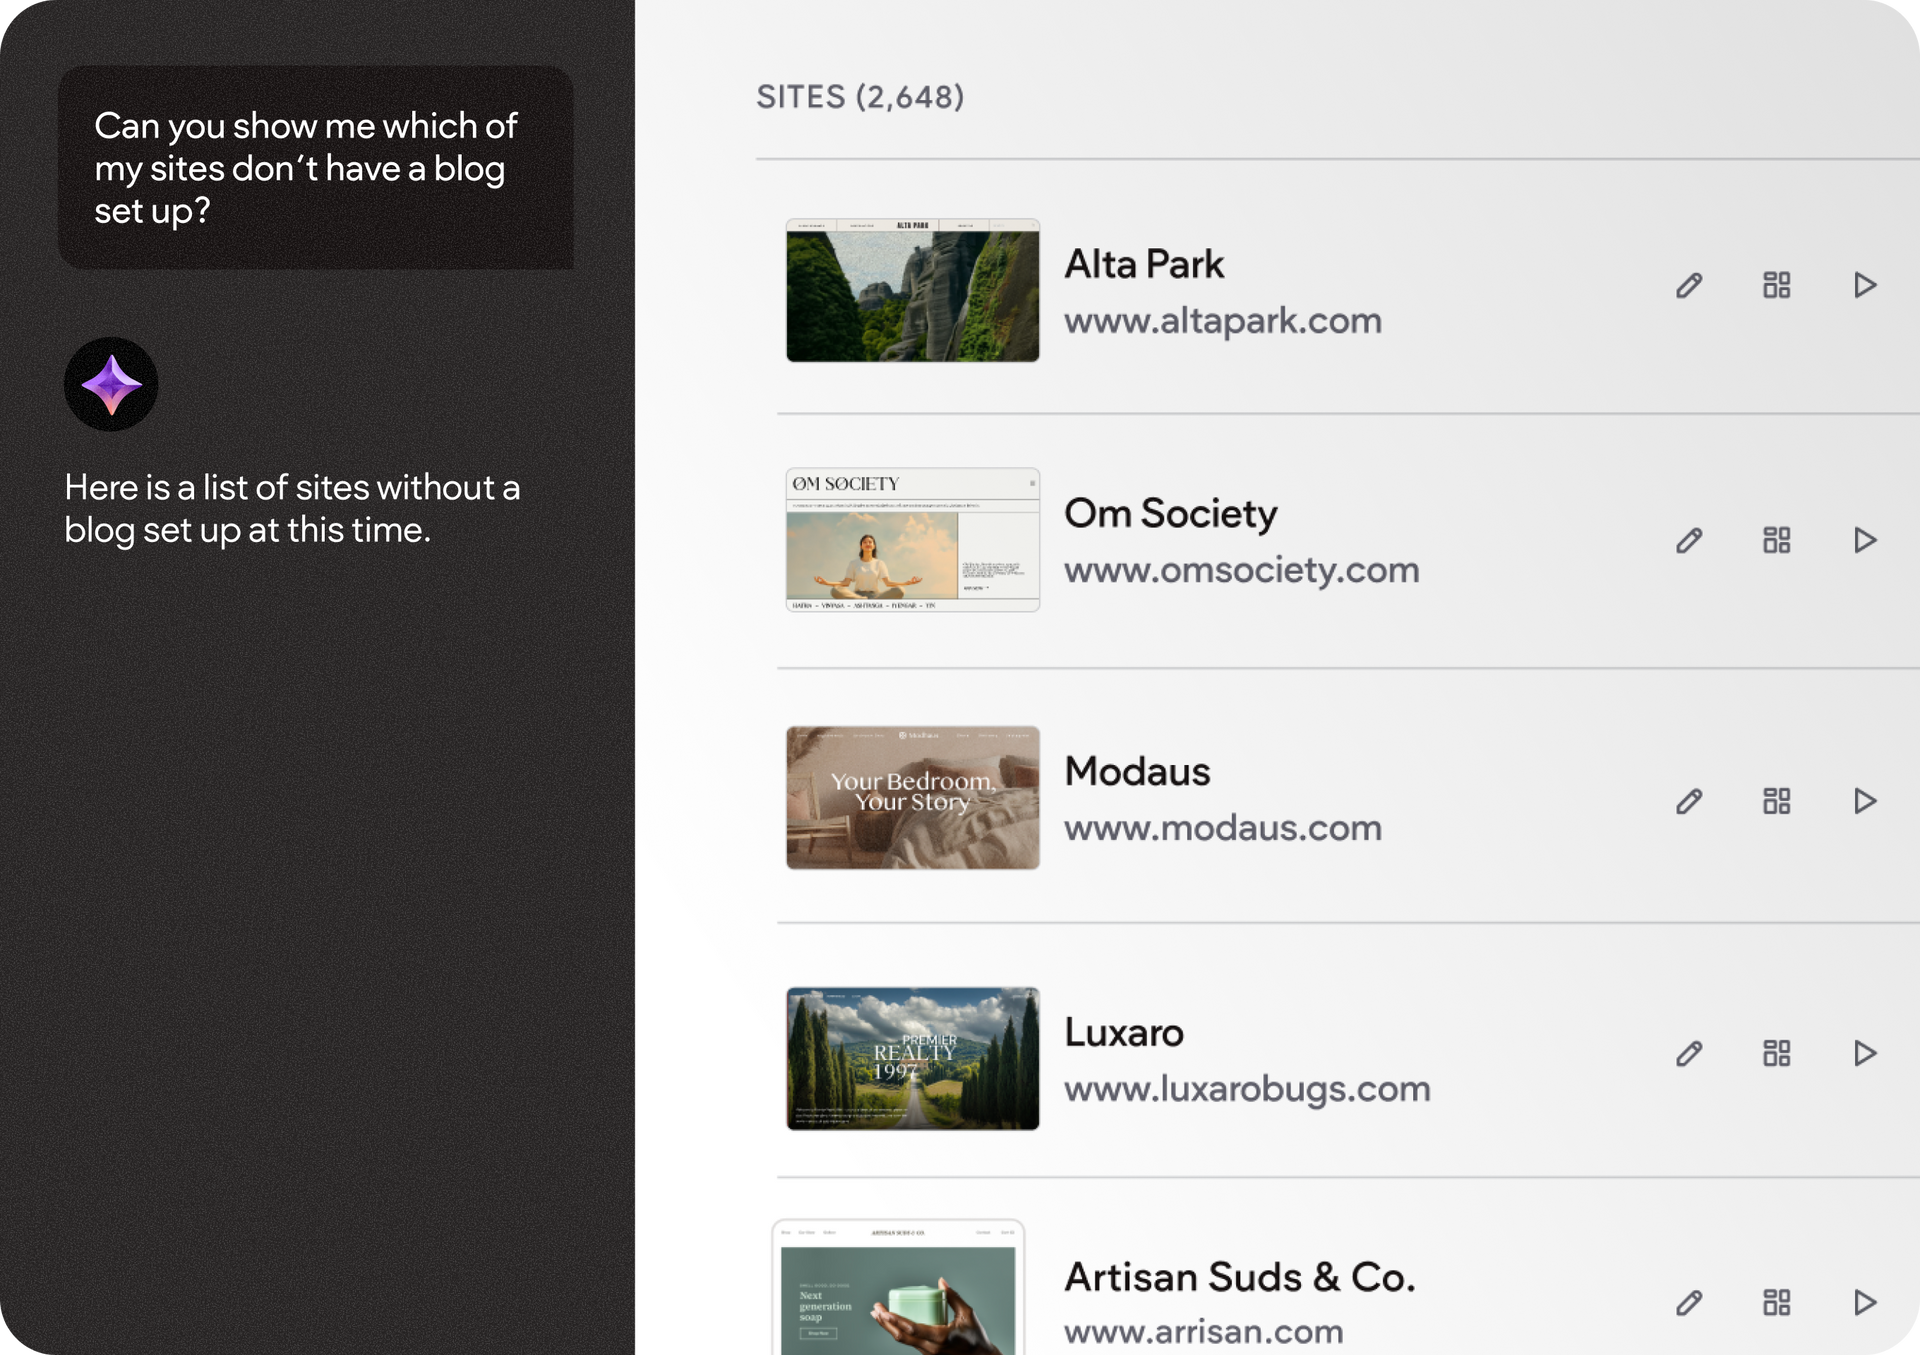Select the Modaus bedroom site thumbnail
This screenshot has height=1355, width=1920.
pos(912,797)
